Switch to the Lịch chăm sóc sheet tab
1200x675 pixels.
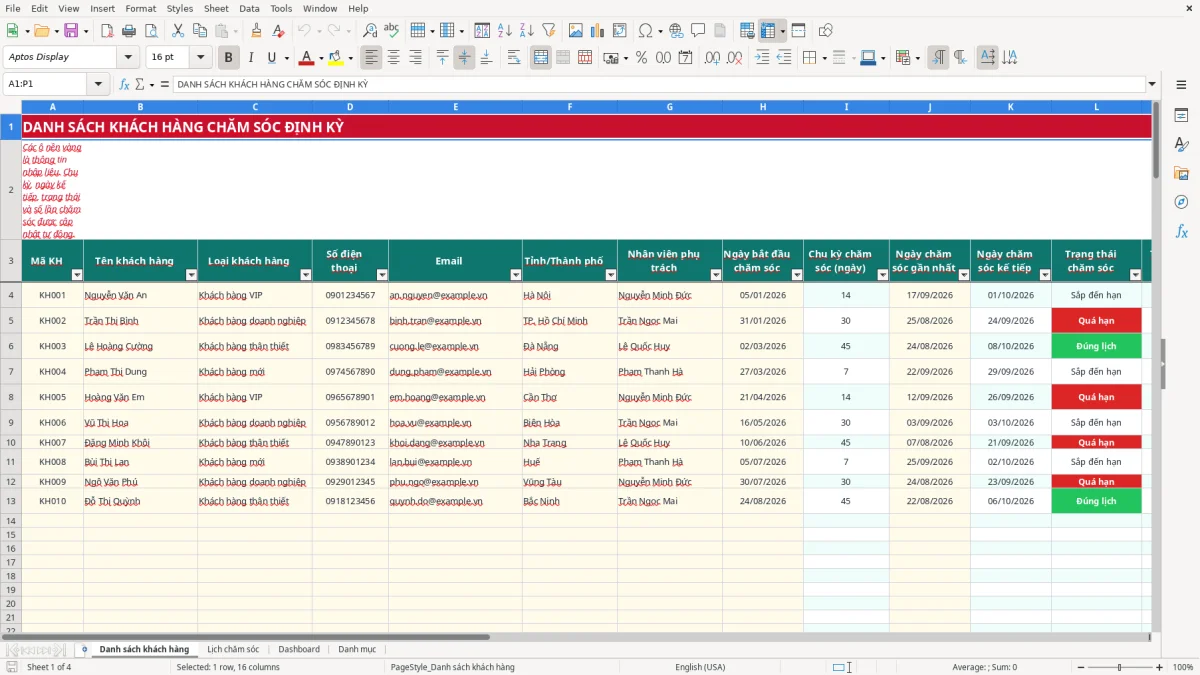coord(233,649)
